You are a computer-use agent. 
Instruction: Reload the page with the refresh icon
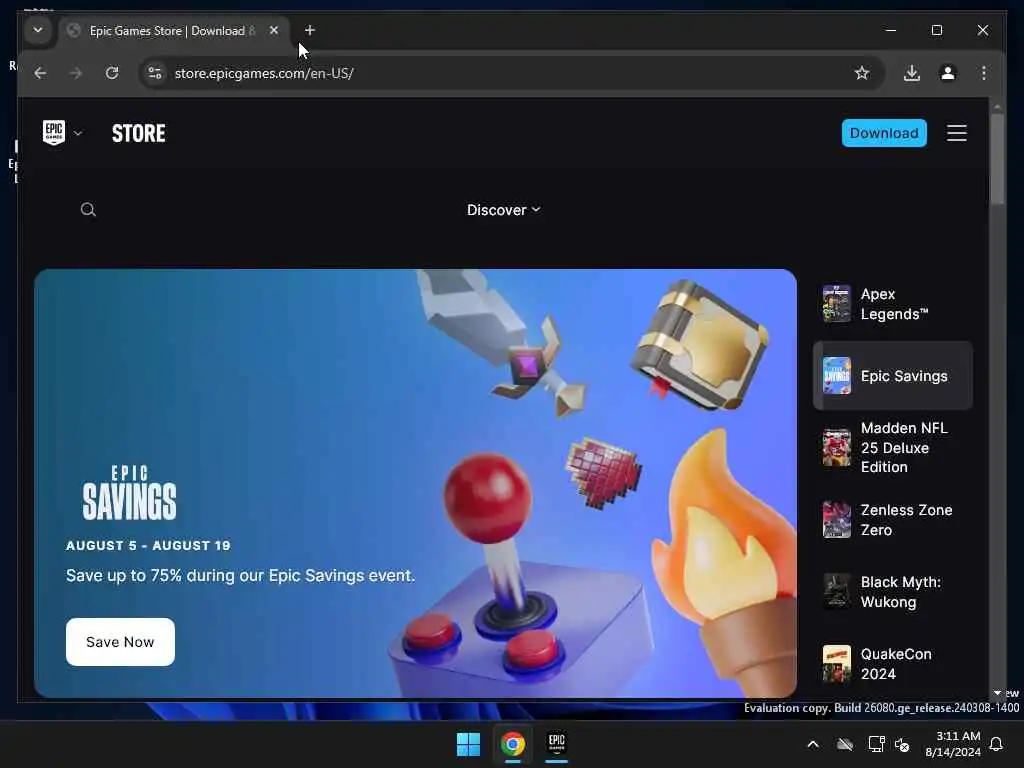click(x=112, y=73)
